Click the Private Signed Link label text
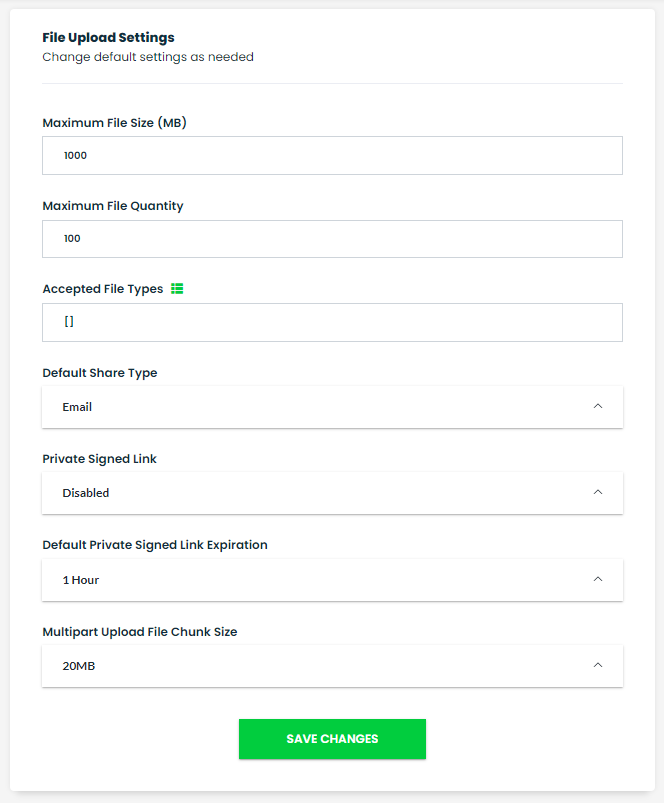Viewport: 664px width, 803px height. tap(99, 459)
